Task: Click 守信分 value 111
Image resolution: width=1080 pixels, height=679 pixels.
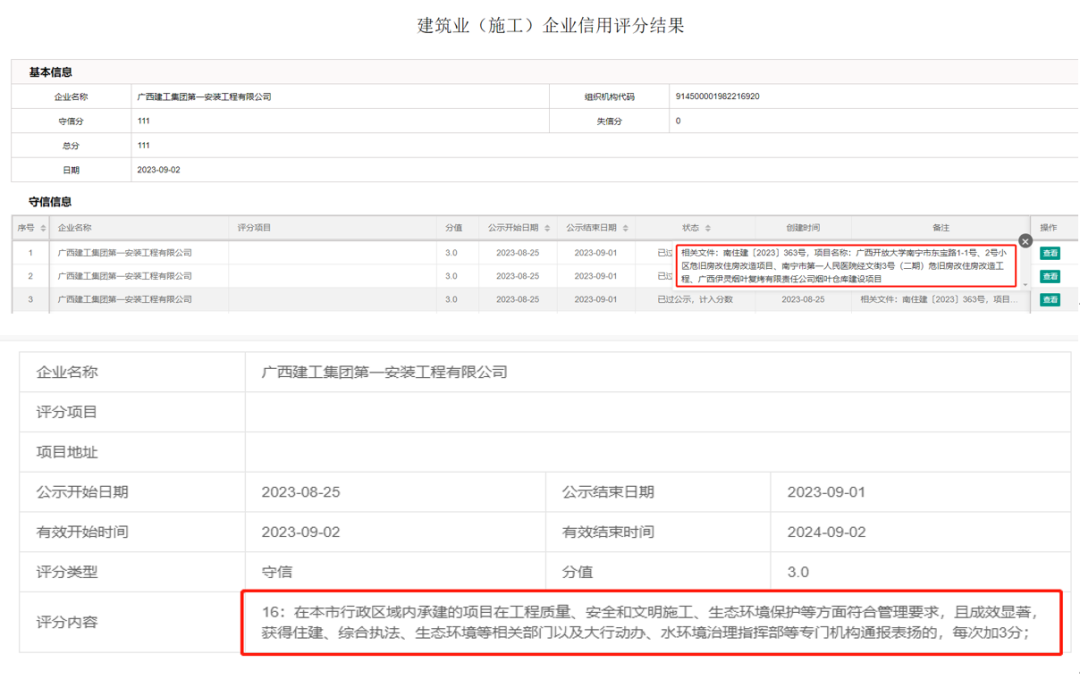Action: [143, 121]
